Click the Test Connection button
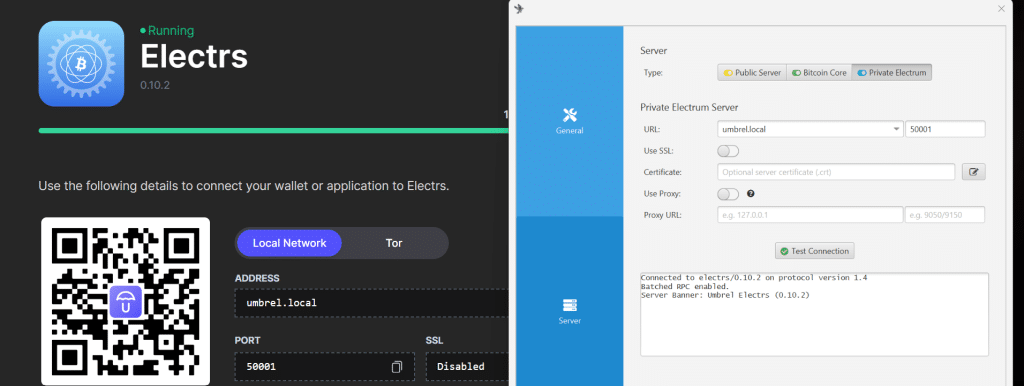 [x=814, y=251]
